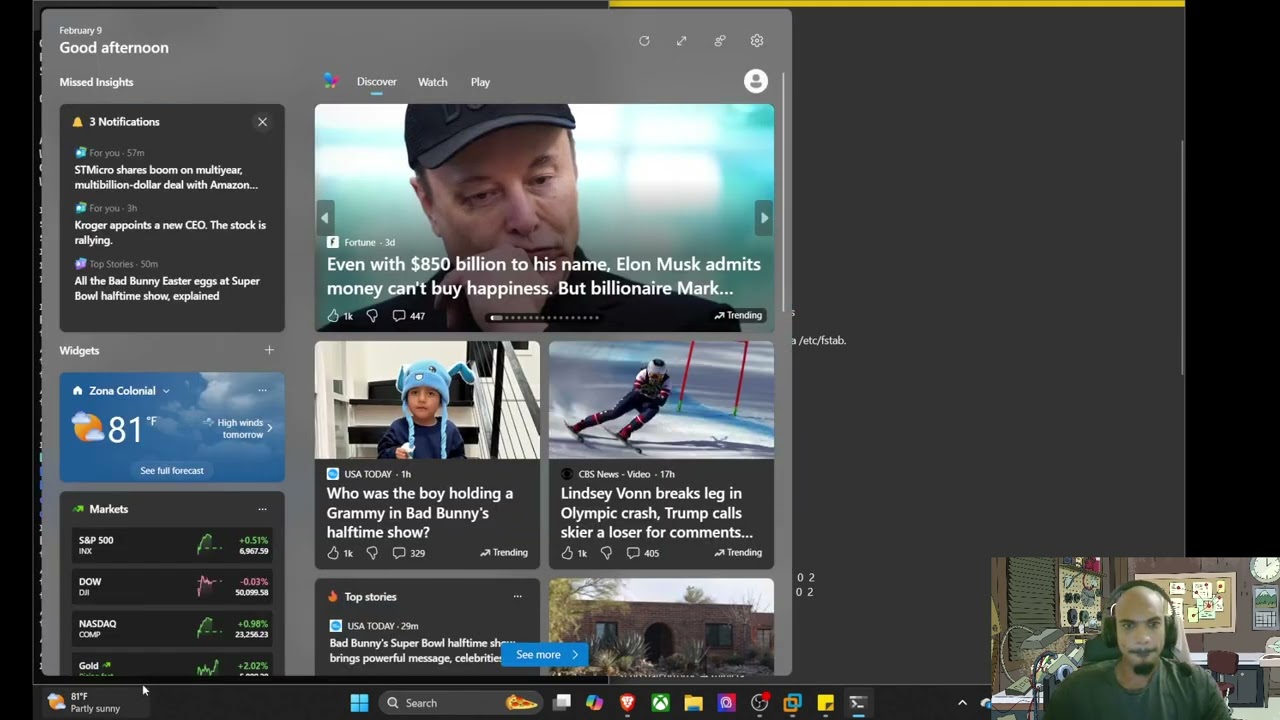The height and width of the screenshot is (720, 1280).
Task: Open the desert house photo thumbnail
Action: point(661,627)
